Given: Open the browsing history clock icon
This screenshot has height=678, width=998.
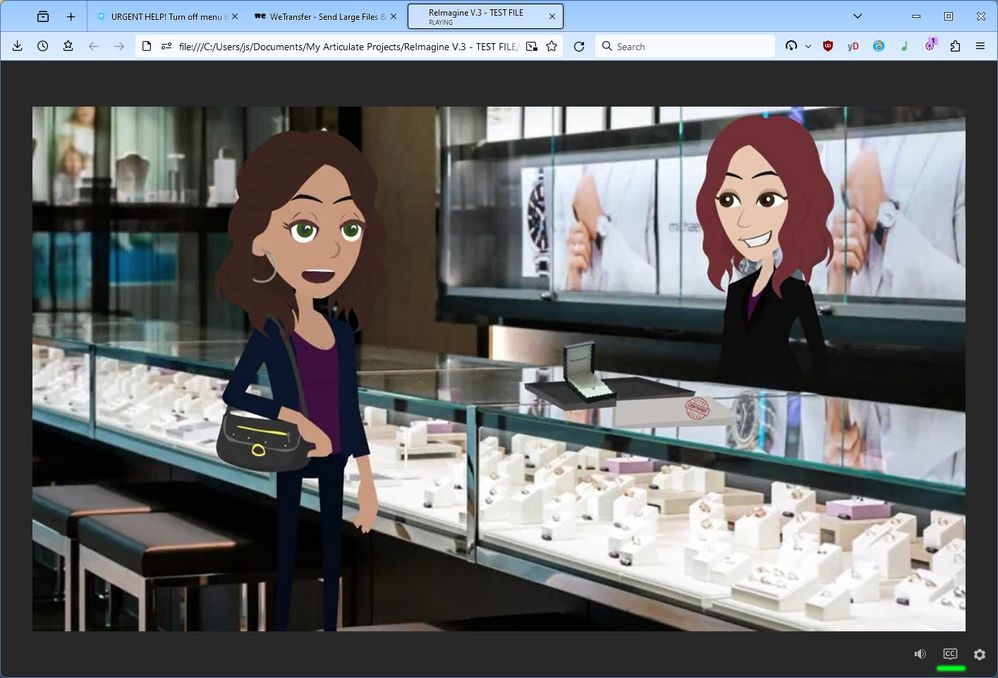Looking at the screenshot, I should click(43, 46).
